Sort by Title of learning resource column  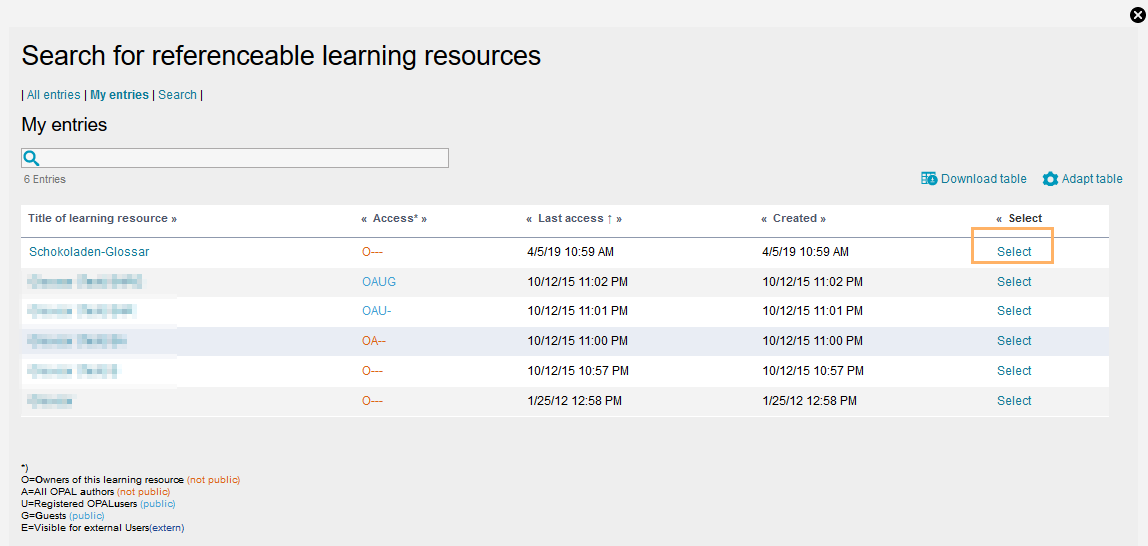101,218
